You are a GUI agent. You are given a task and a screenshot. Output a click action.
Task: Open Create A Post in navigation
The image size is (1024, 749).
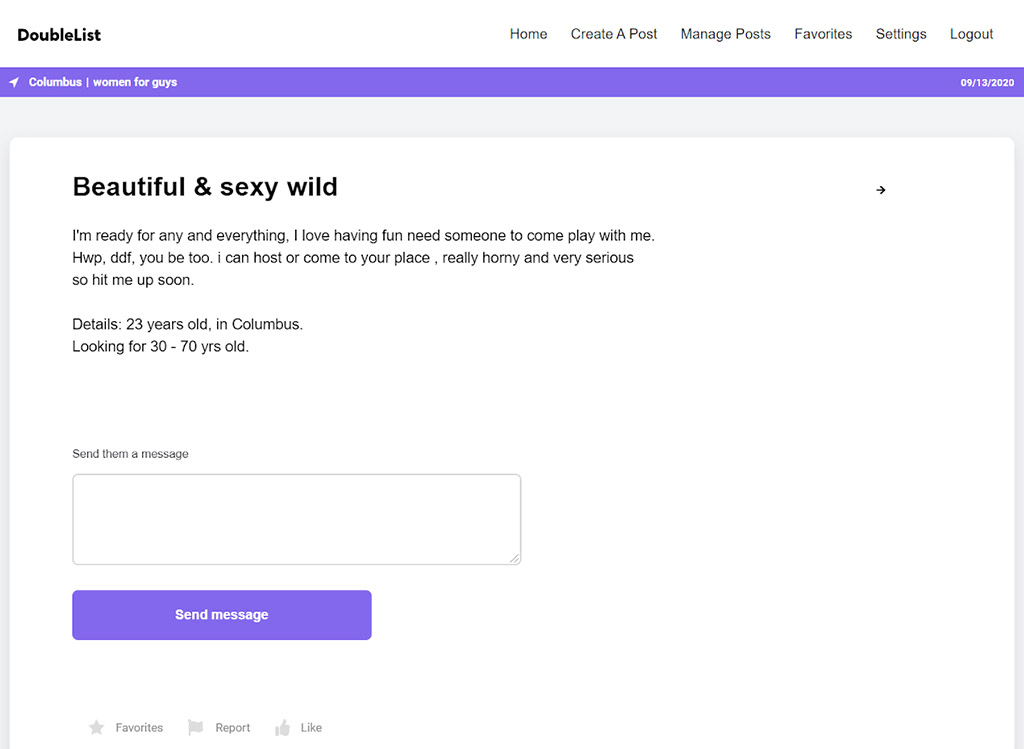[x=614, y=34]
